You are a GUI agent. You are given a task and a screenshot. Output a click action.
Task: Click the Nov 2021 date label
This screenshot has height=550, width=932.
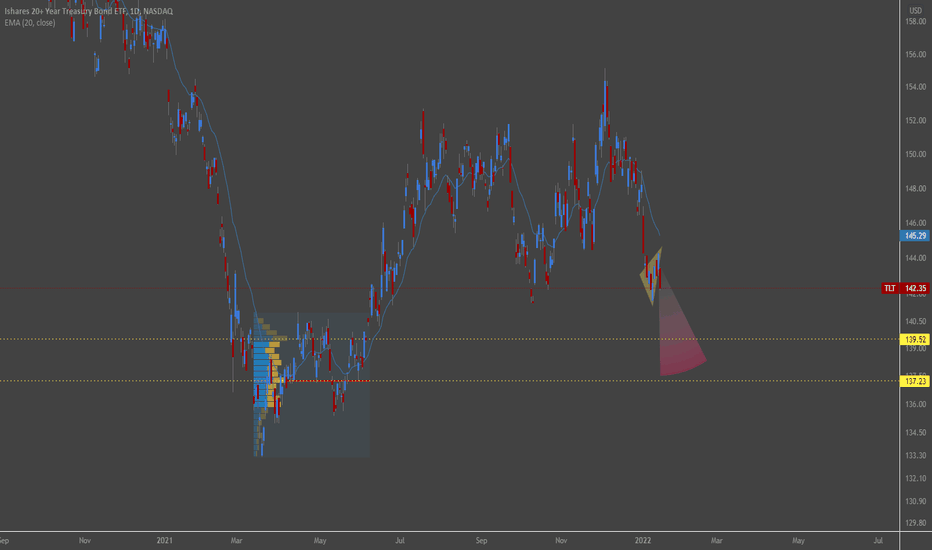coord(561,540)
